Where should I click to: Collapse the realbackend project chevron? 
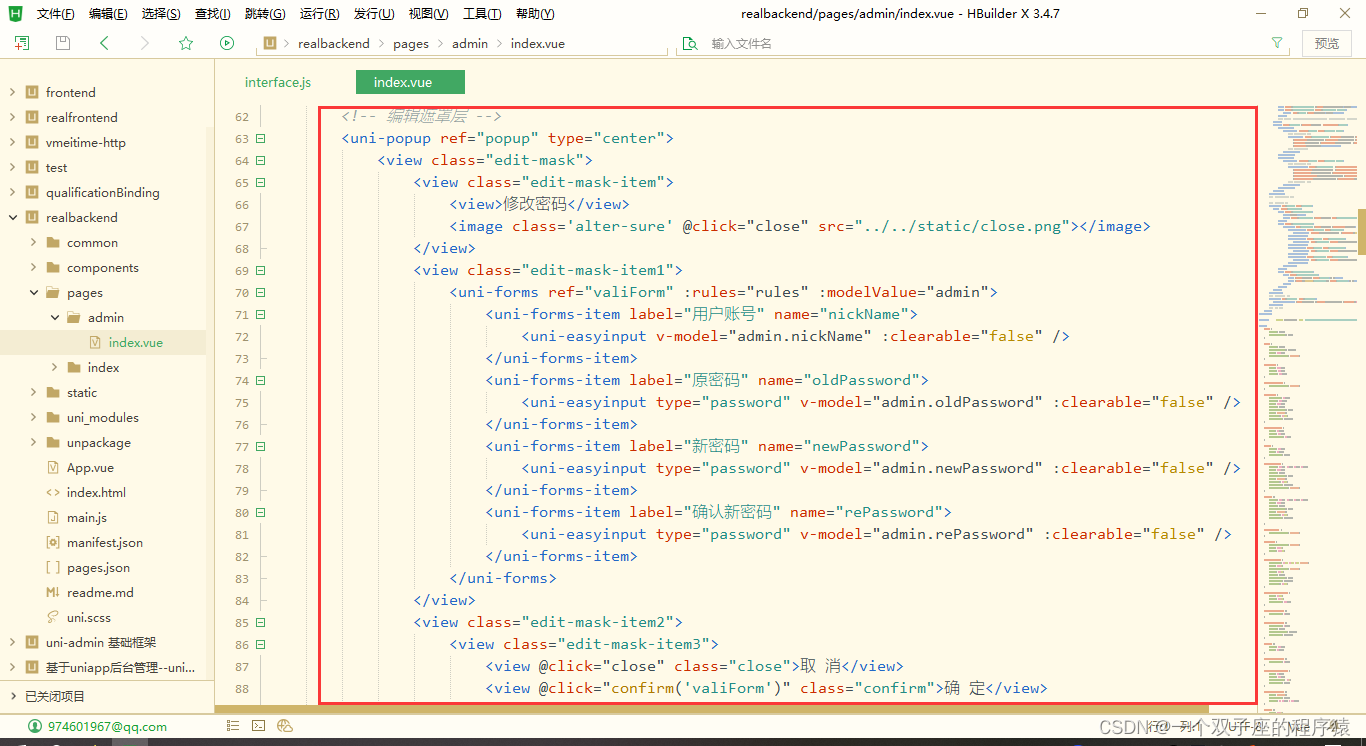(12, 217)
